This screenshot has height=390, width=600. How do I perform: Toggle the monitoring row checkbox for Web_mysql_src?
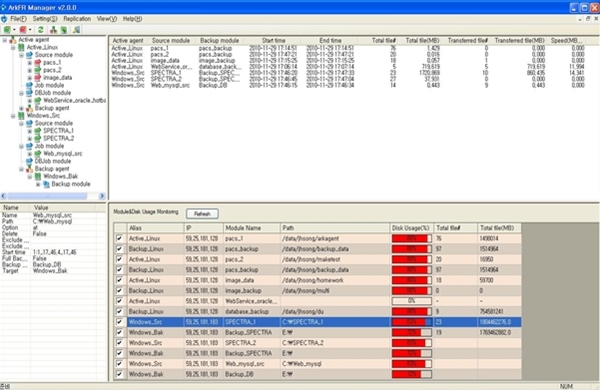coord(119,364)
